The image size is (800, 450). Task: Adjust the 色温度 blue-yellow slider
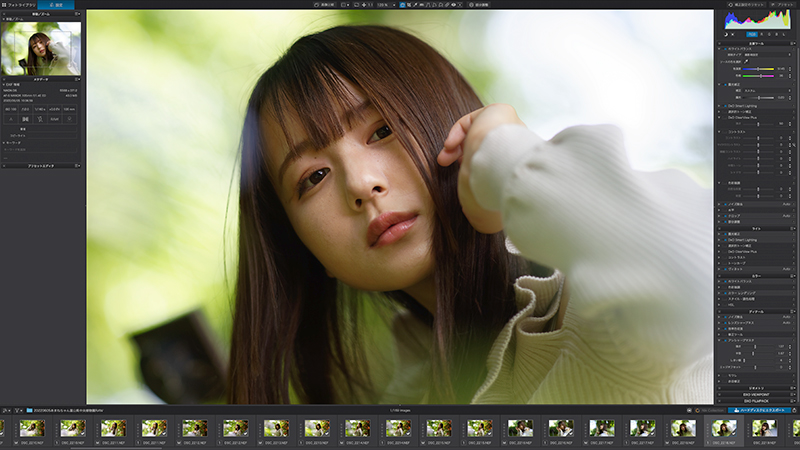click(758, 69)
